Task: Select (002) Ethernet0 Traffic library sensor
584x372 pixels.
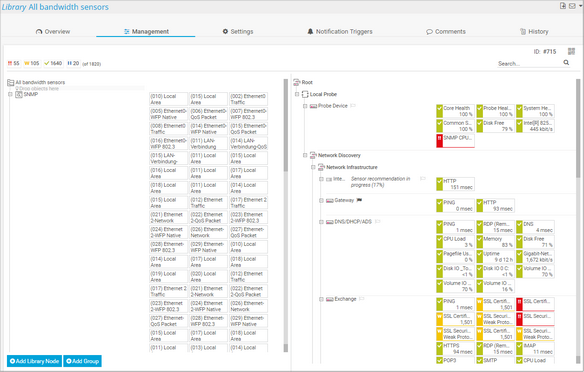Action: pyautogui.click(x=248, y=99)
